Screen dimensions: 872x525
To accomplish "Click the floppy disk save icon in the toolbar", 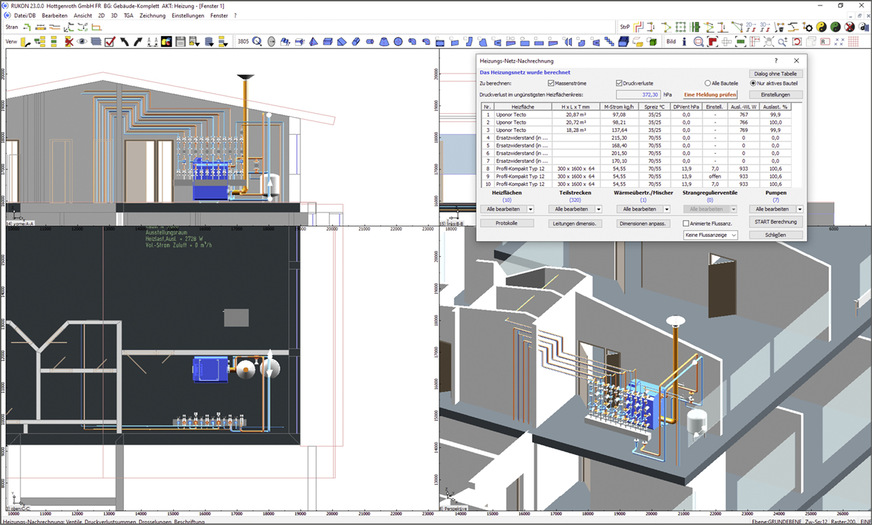I will click(180, 42).
